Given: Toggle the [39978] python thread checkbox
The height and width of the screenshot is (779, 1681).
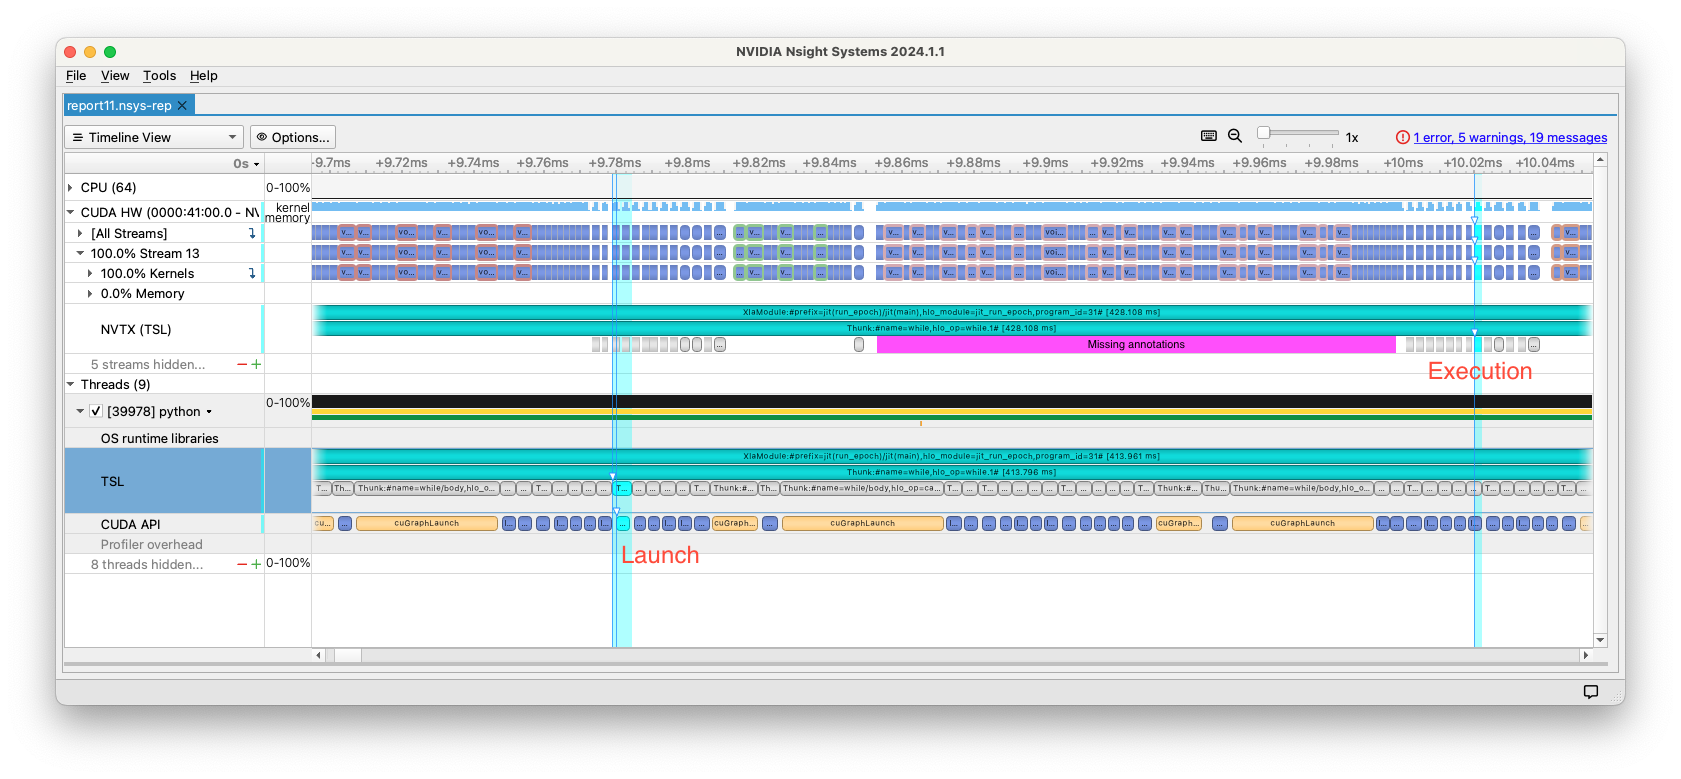Looking at the screenshot, I should [96, 411].
